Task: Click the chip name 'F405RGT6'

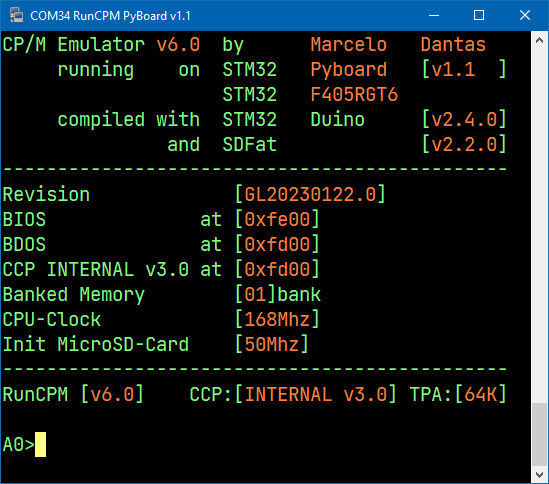Action: 354,95
